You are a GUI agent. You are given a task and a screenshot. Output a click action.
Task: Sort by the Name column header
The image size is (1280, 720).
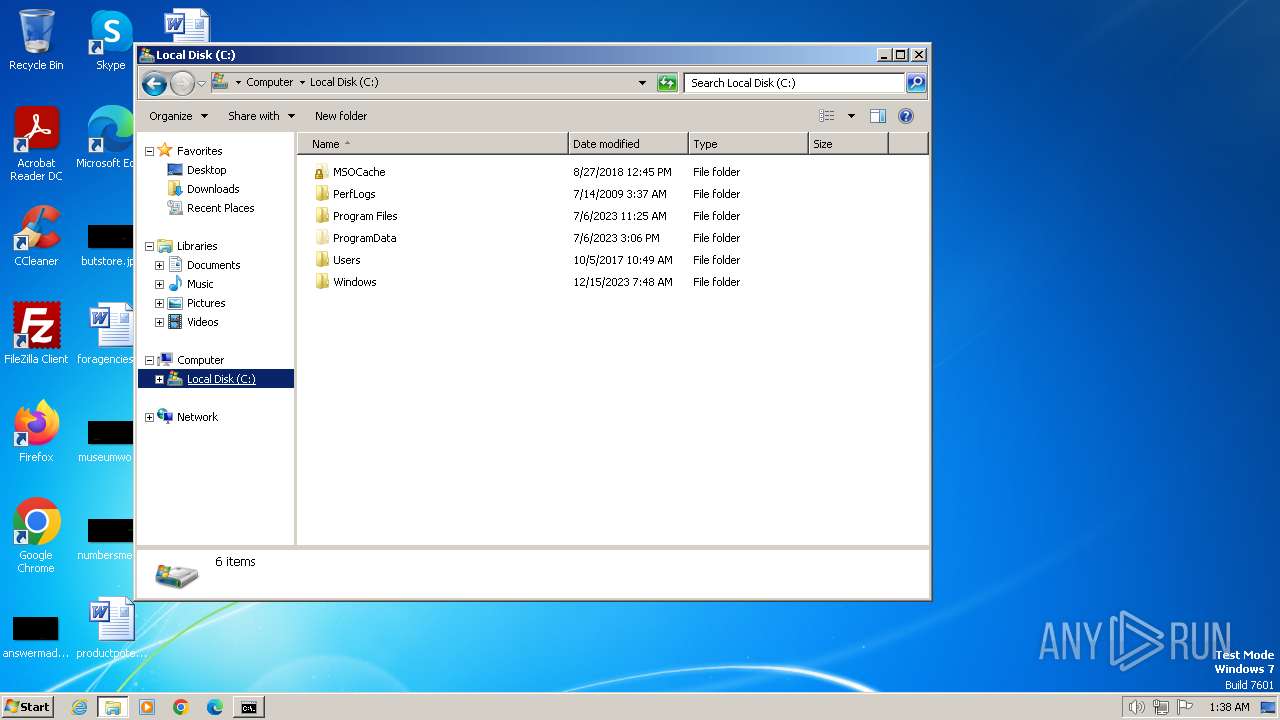click(x=433, y=144)
